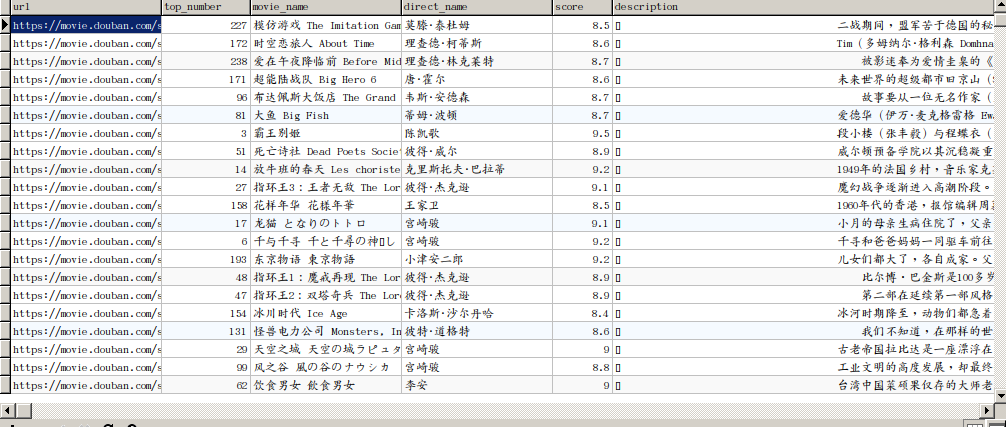Click the direct_name column header
The width and height of the screenshot is (1006, 427).
click(477, 7)
